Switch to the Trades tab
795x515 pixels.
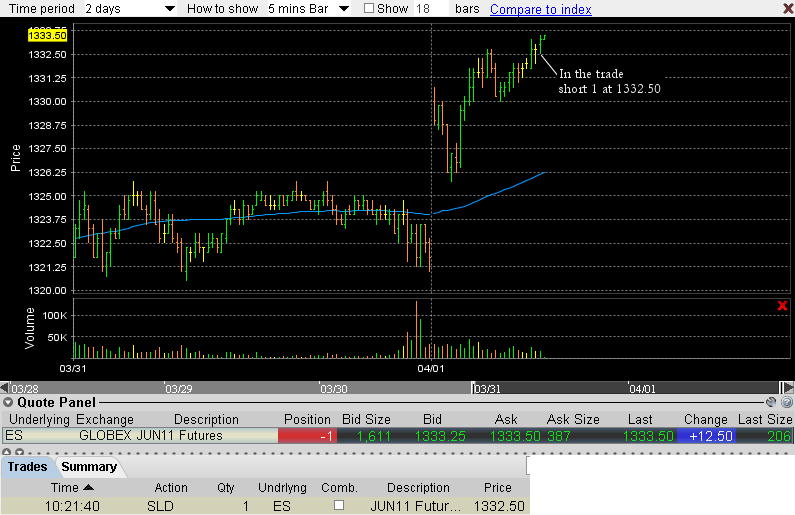click(x=27, y=467)
